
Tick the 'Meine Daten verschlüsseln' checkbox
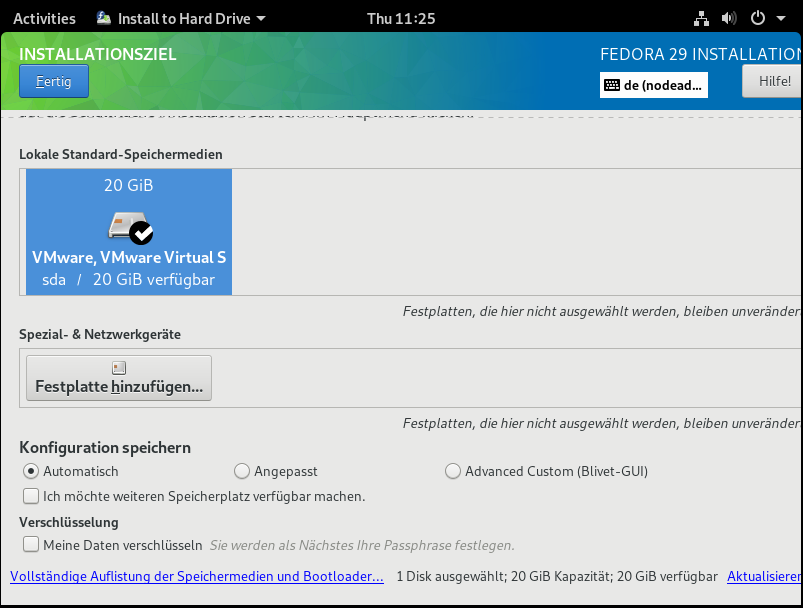31,544
